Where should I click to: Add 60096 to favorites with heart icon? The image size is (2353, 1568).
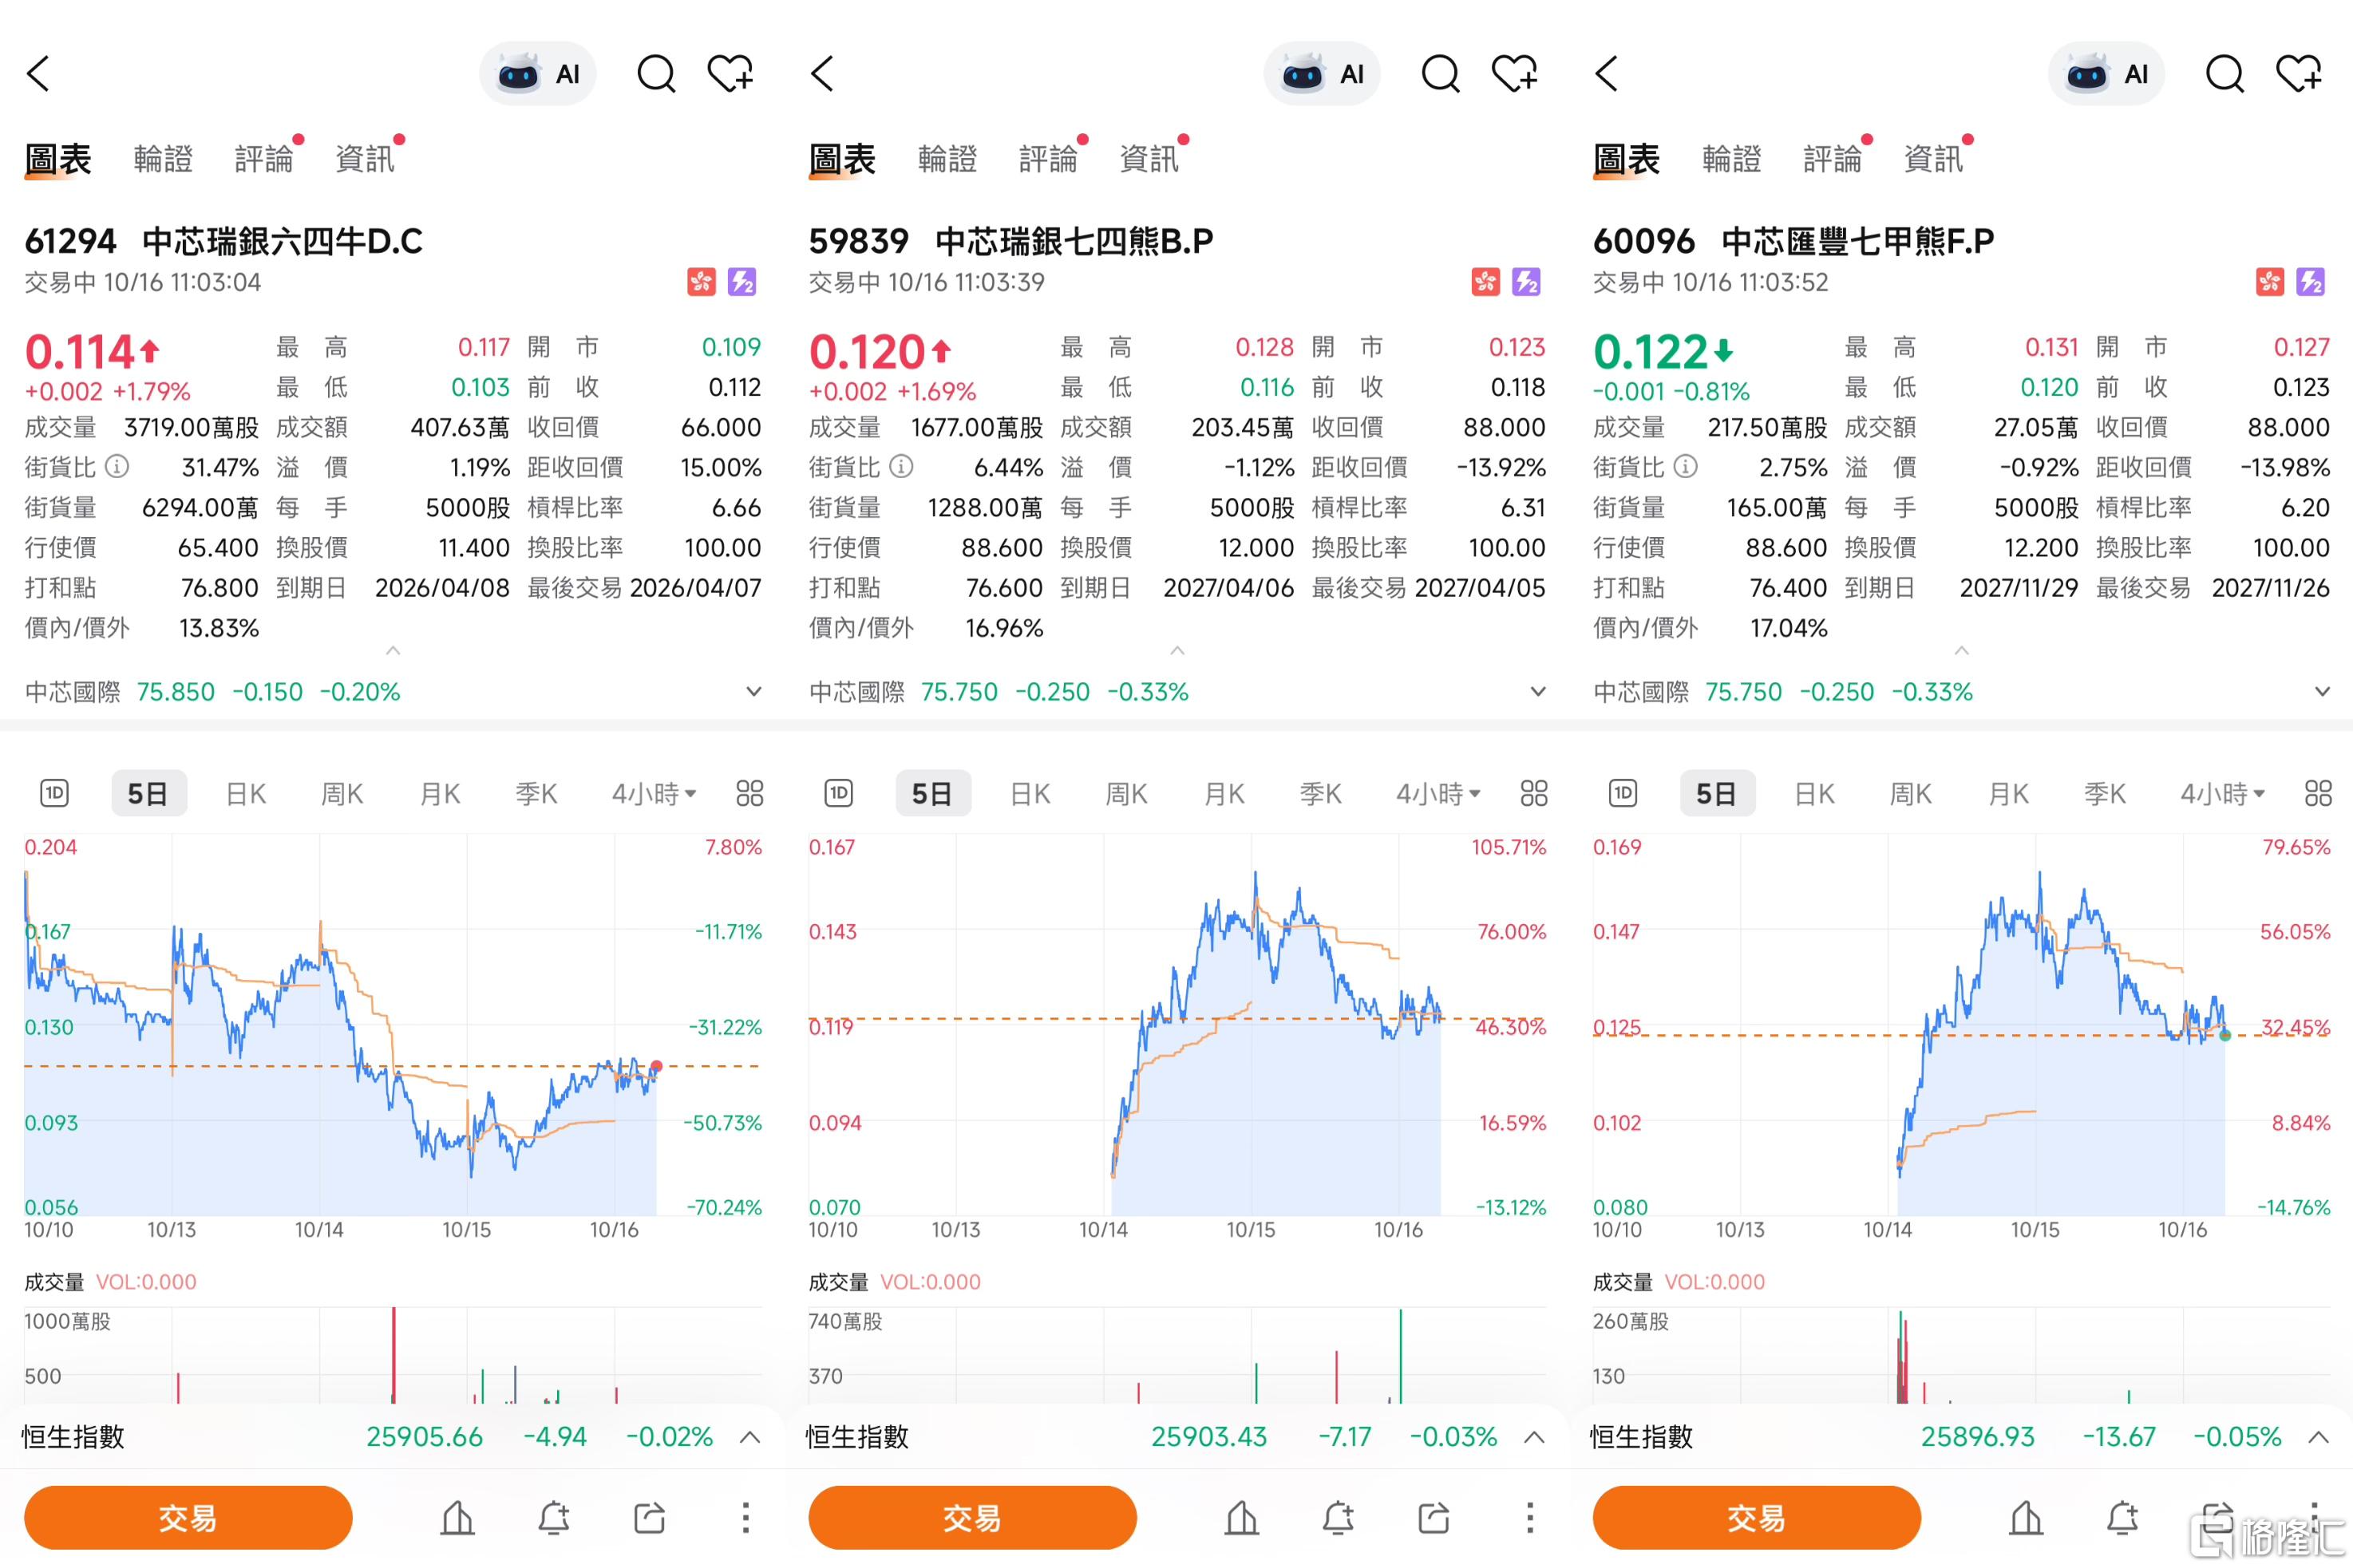click(x=2298, y=74)
